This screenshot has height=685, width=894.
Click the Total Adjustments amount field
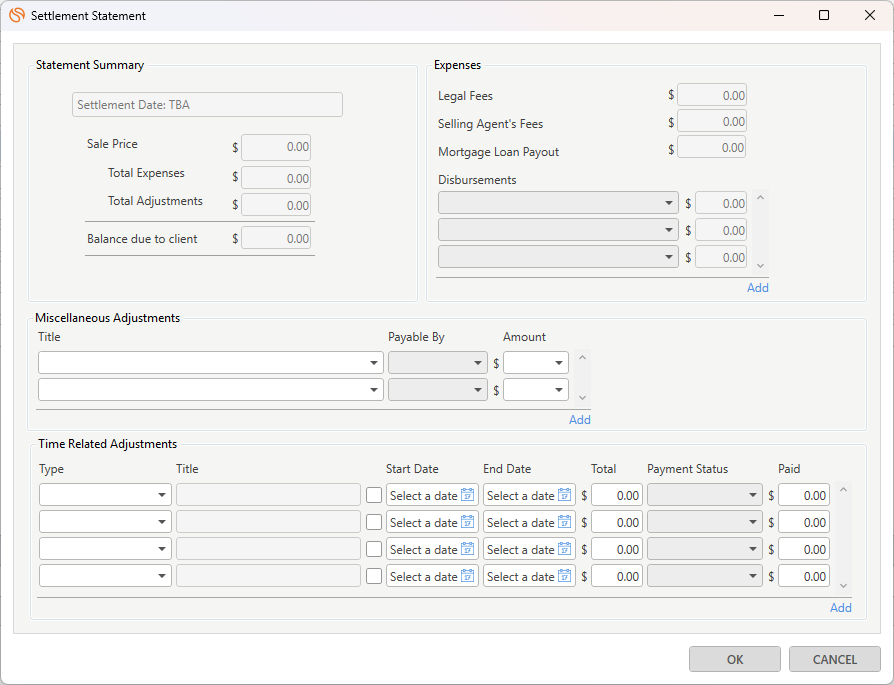(x=276, y=205)
